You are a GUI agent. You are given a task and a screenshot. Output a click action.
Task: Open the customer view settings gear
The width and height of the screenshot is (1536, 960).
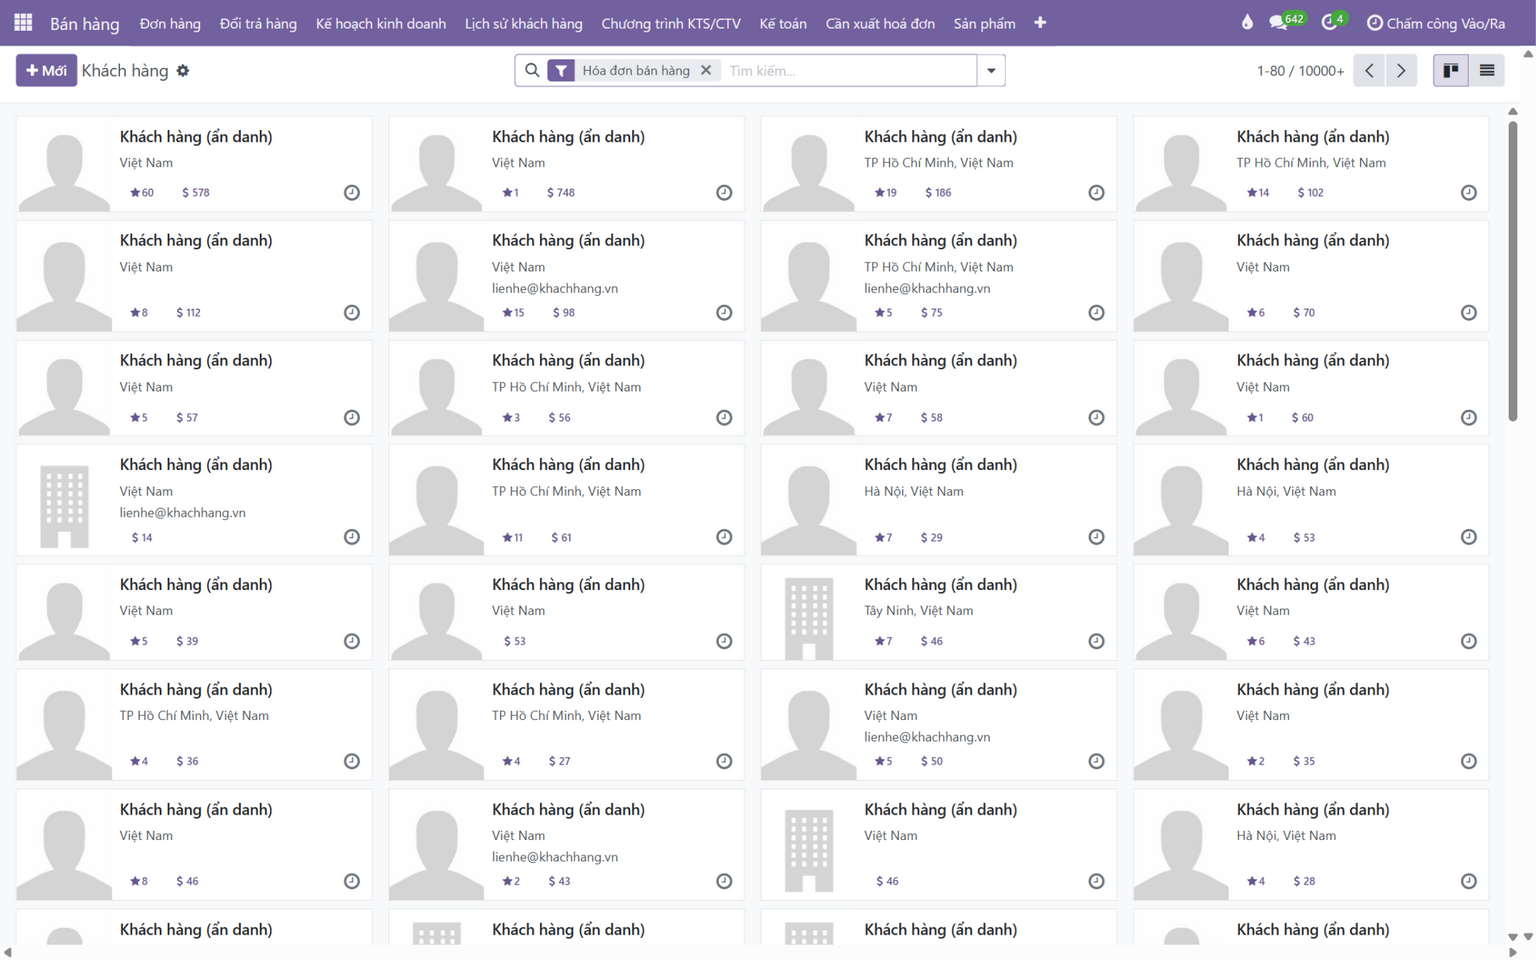183,71
